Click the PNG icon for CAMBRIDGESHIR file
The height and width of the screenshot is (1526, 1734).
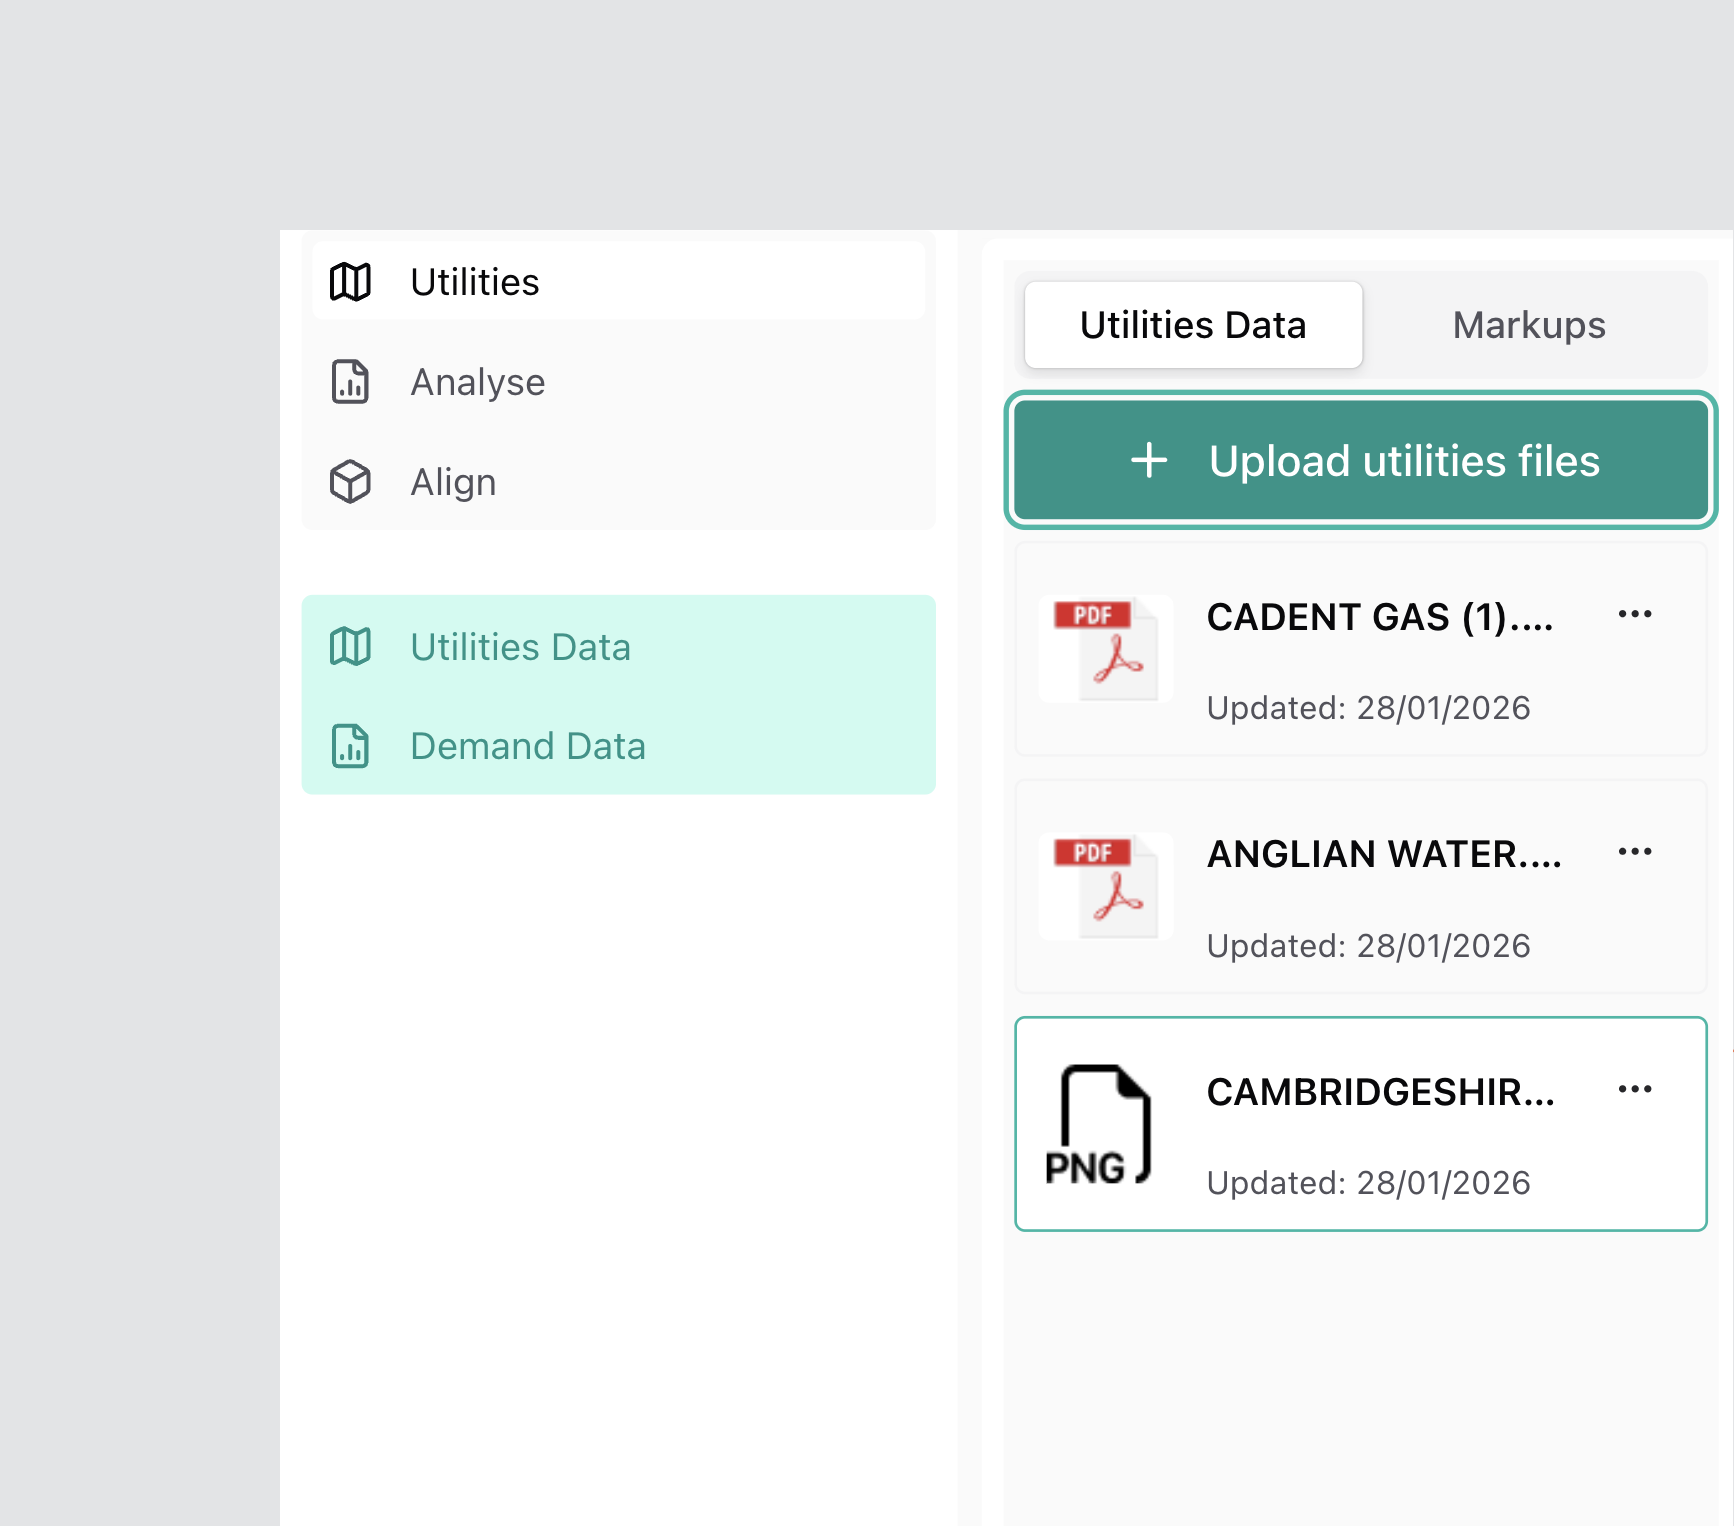tap(1099, 1125)
